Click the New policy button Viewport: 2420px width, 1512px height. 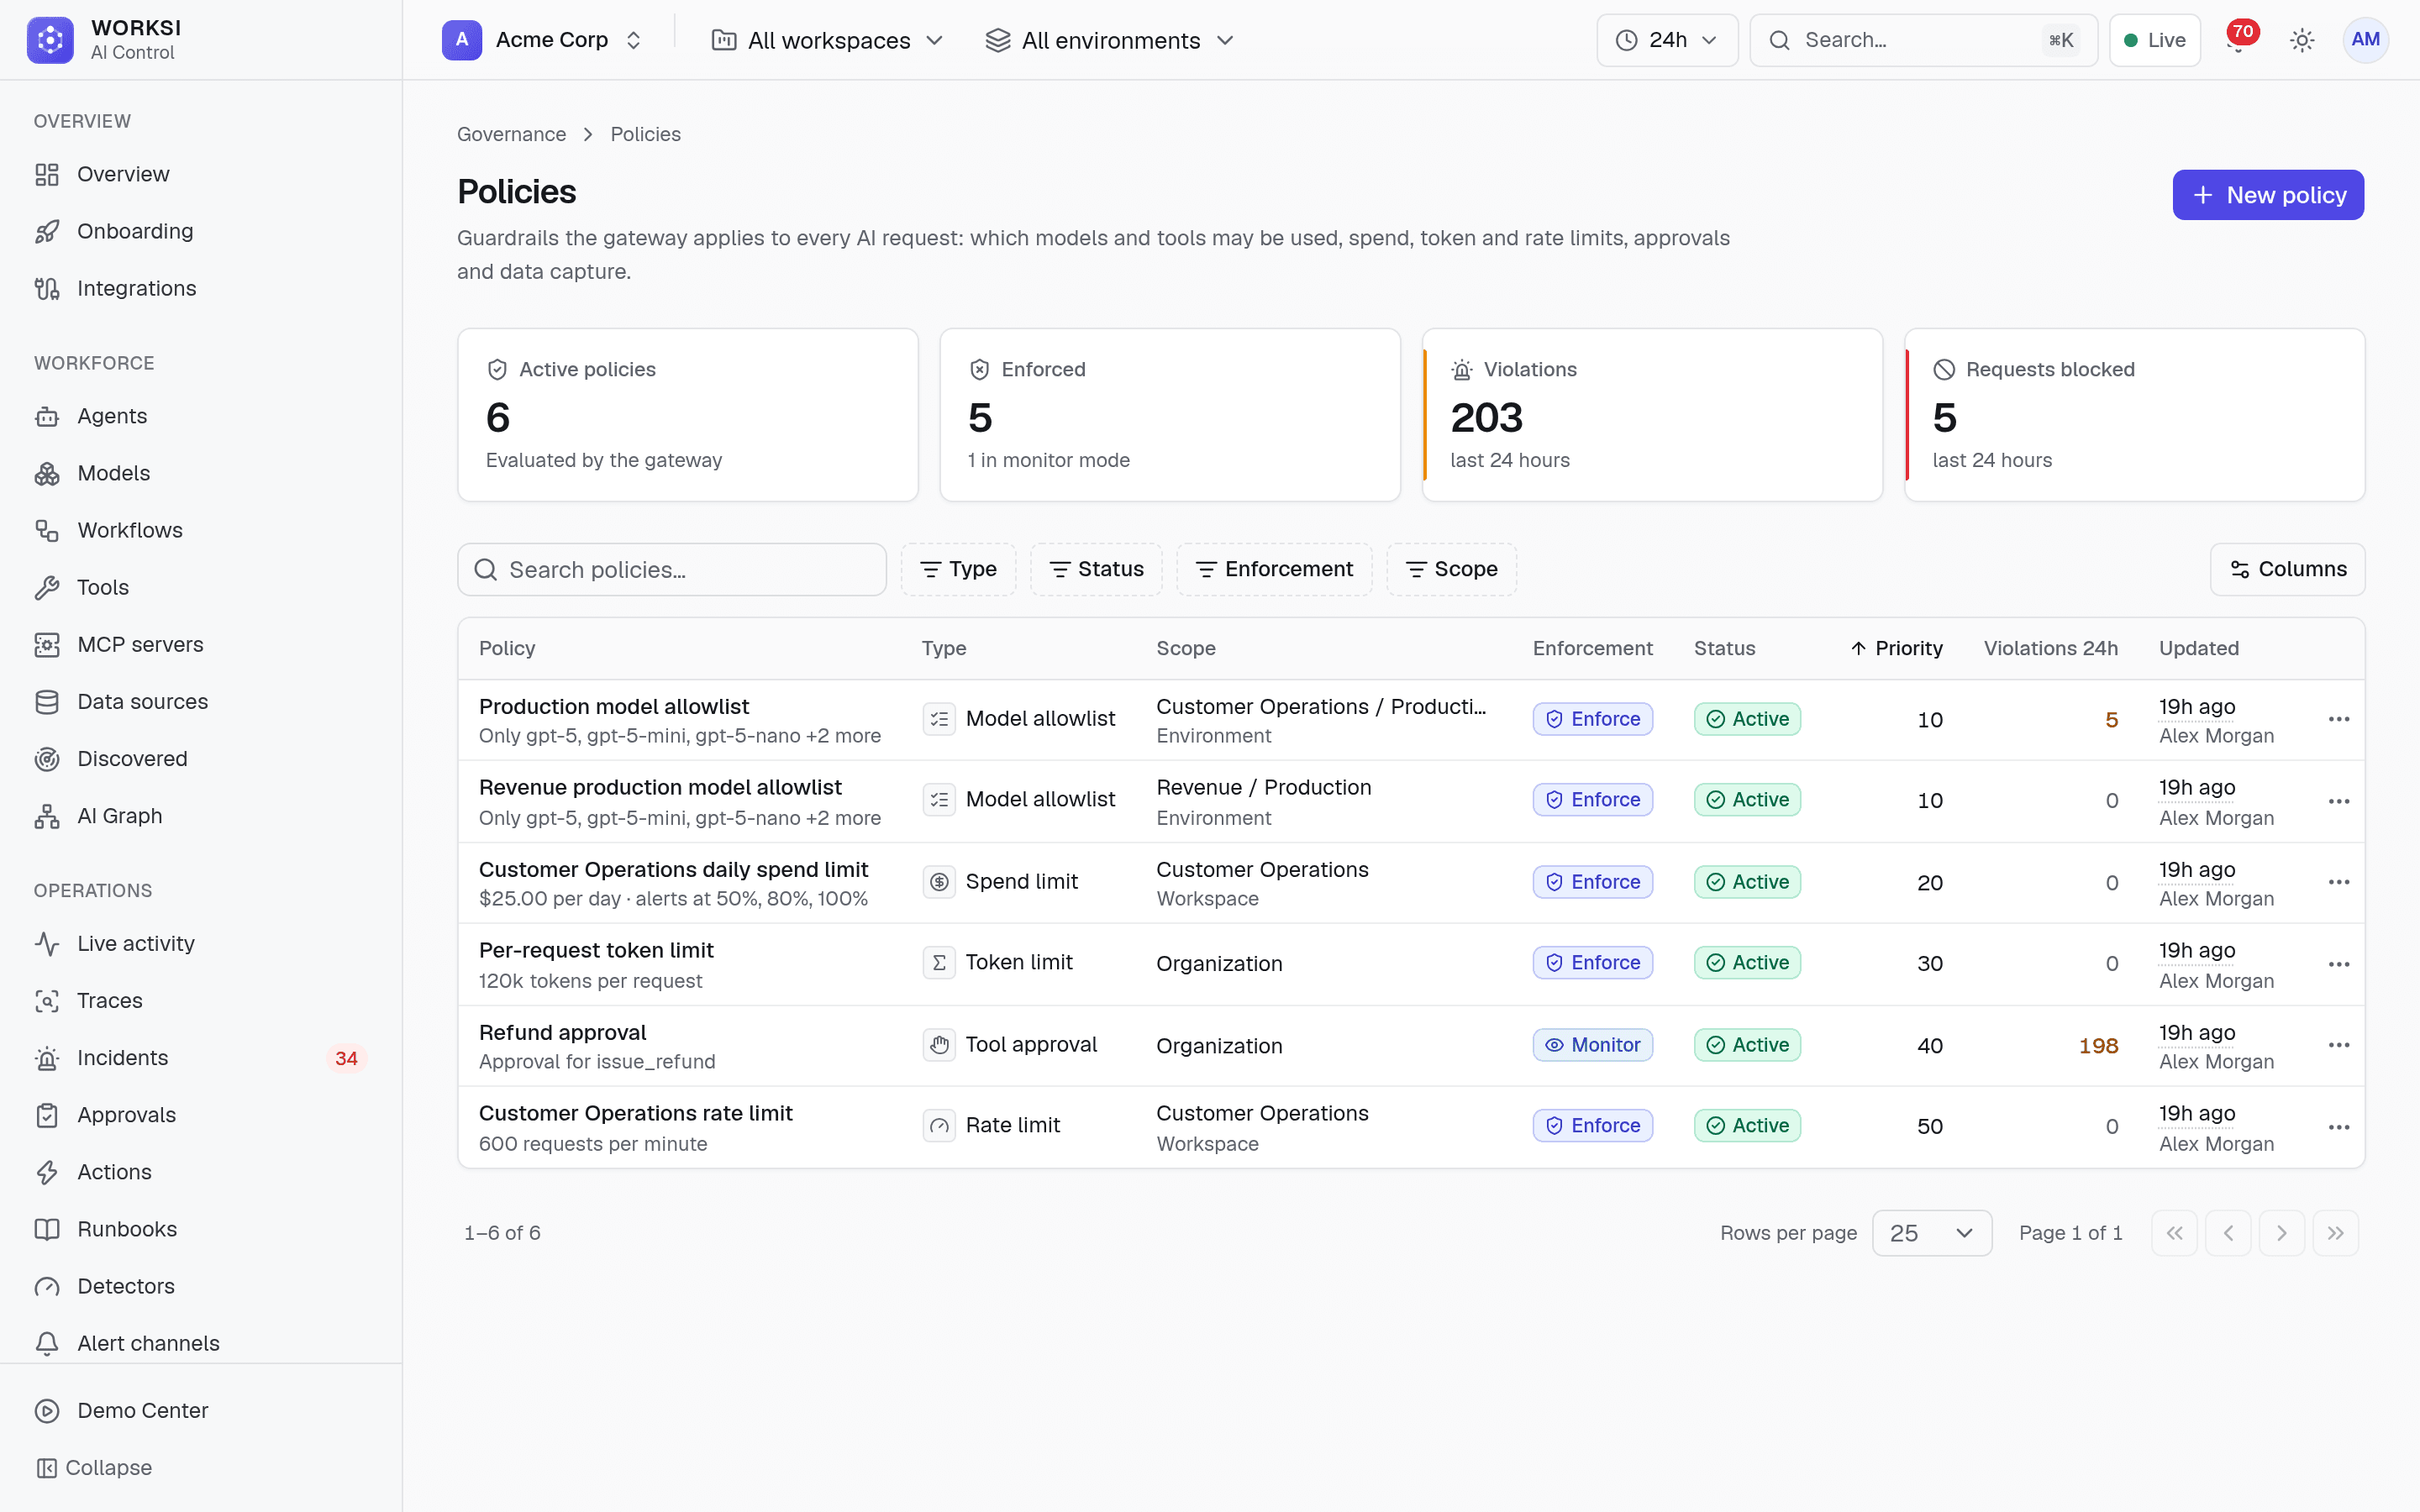tap(2267, 195)
